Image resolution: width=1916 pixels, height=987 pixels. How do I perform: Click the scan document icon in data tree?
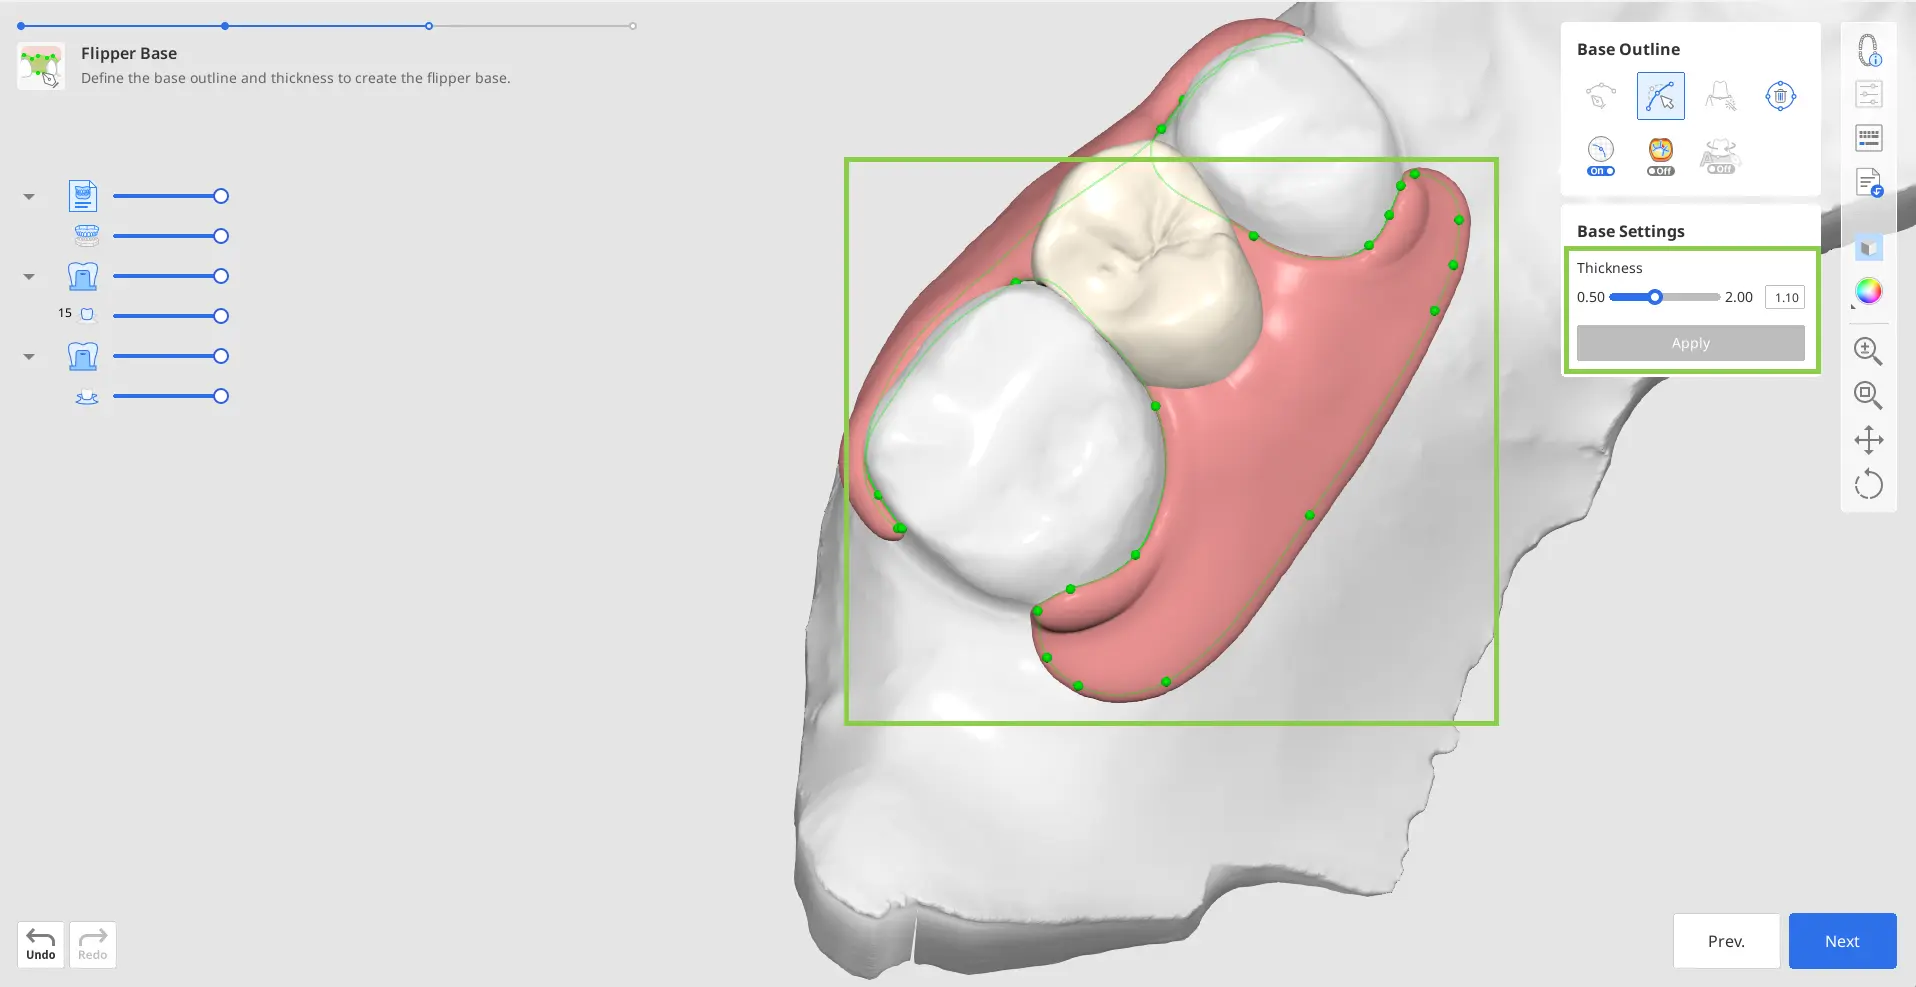pyautogui.click(x=83, y=196)
